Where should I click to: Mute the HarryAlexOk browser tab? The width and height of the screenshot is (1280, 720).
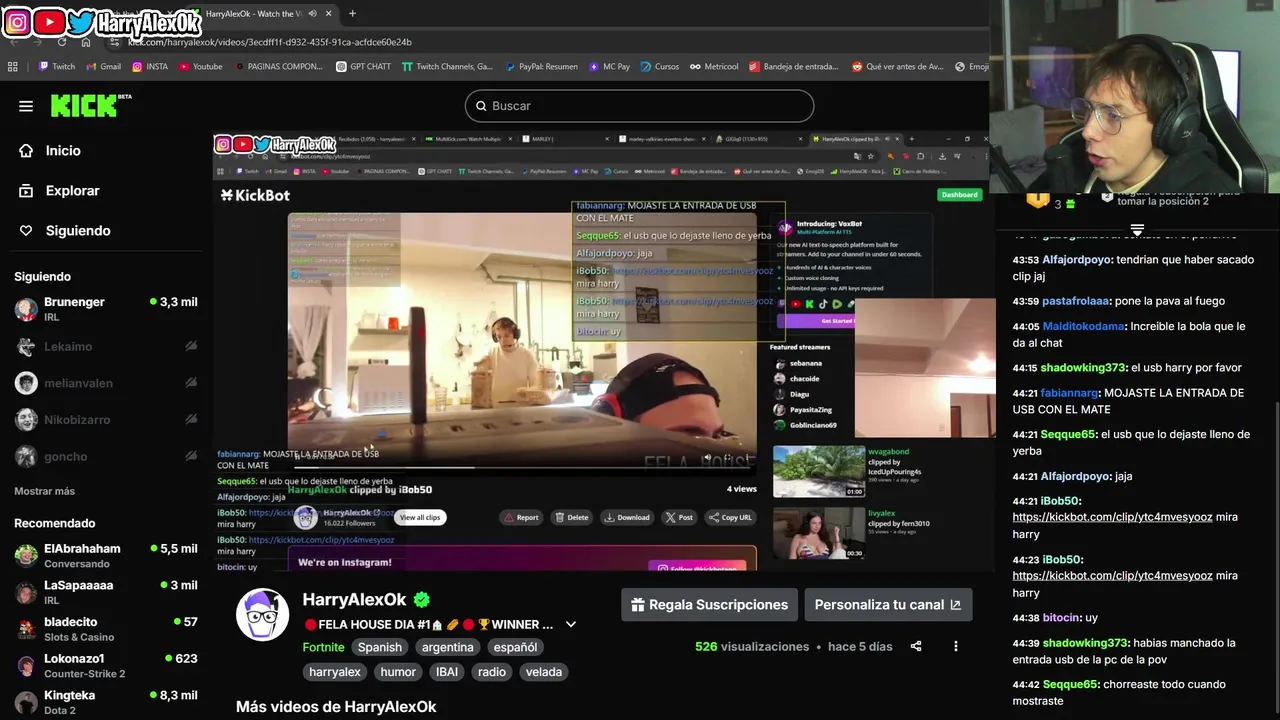point(314,14)
